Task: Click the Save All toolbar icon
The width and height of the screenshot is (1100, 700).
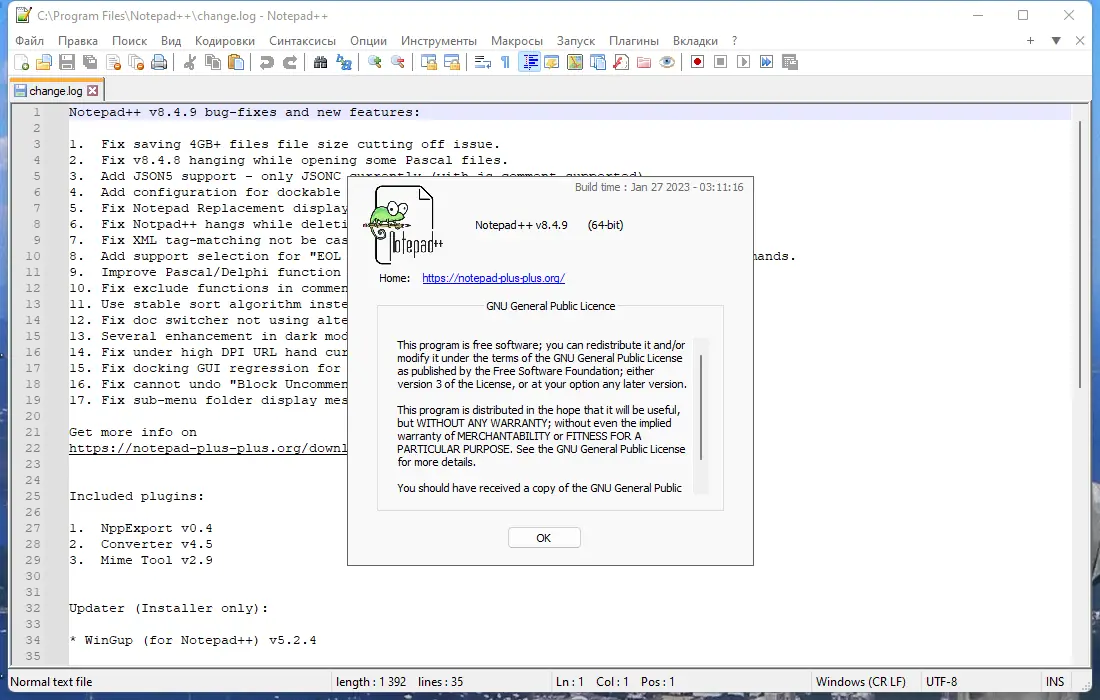Action: pyautogui.click(x=90, y=62)
